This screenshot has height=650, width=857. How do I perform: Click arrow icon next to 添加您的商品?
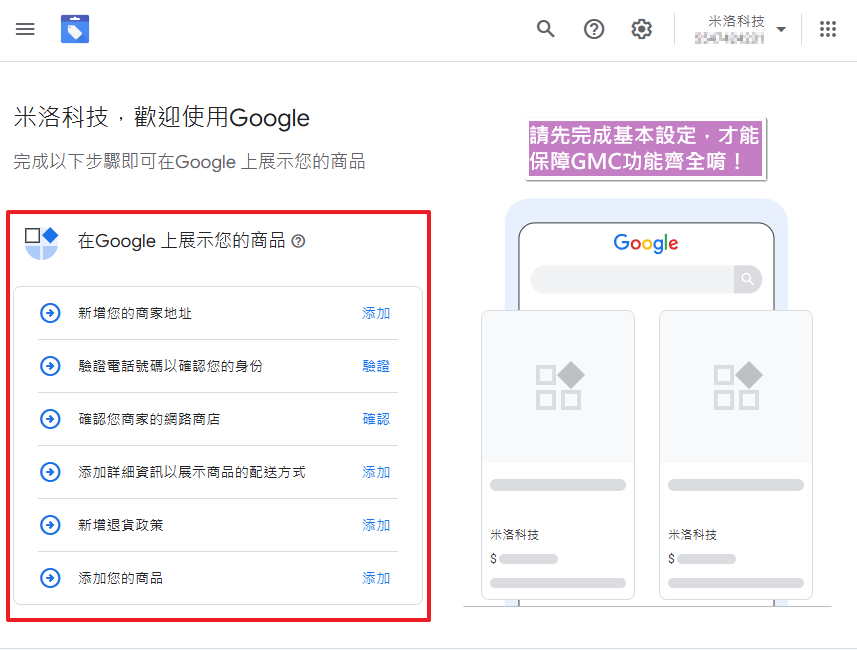tap(50, 578)
